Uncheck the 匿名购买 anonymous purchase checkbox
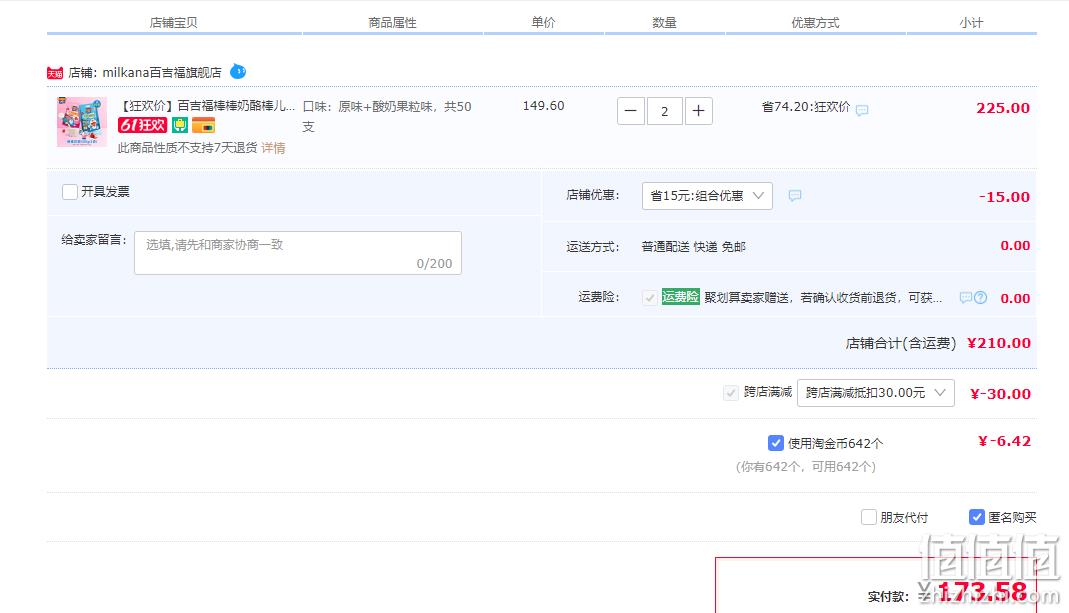This screenshot has height=613, width=1069. pyautogui.click(x=977, y=517)
